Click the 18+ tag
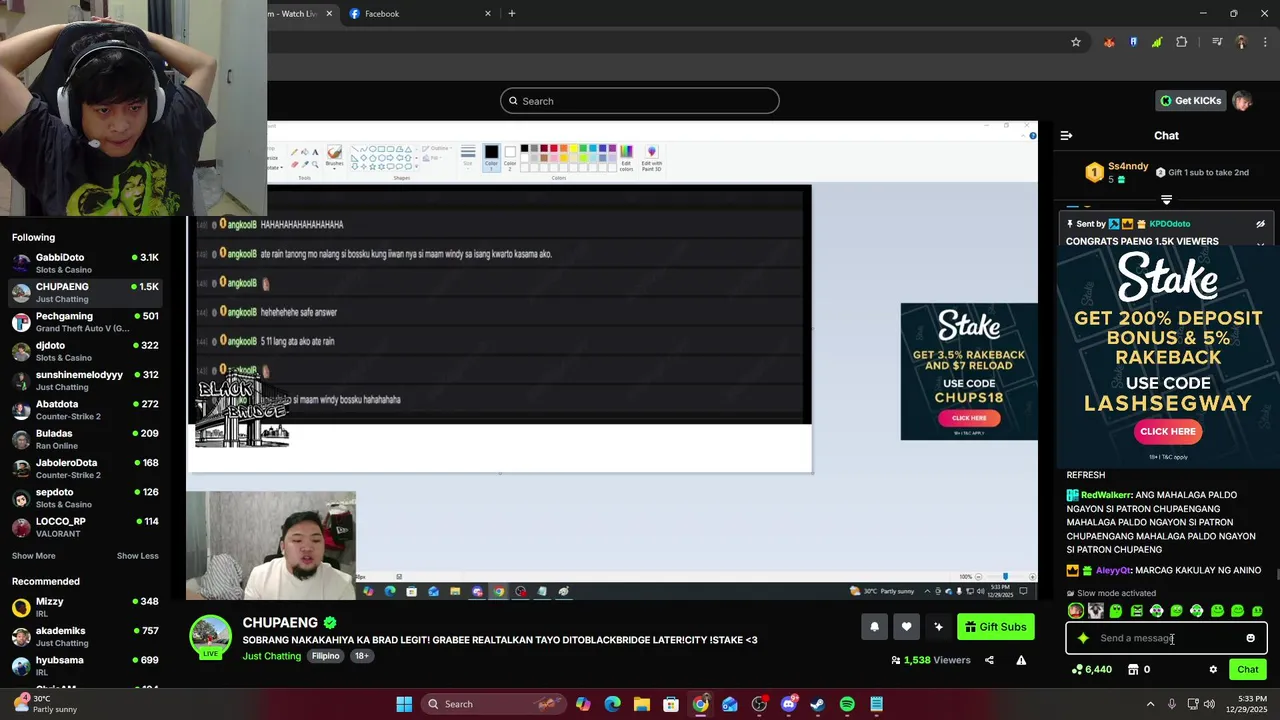Viewport: 1280px width, 720px height. click(x=361, y=656)
